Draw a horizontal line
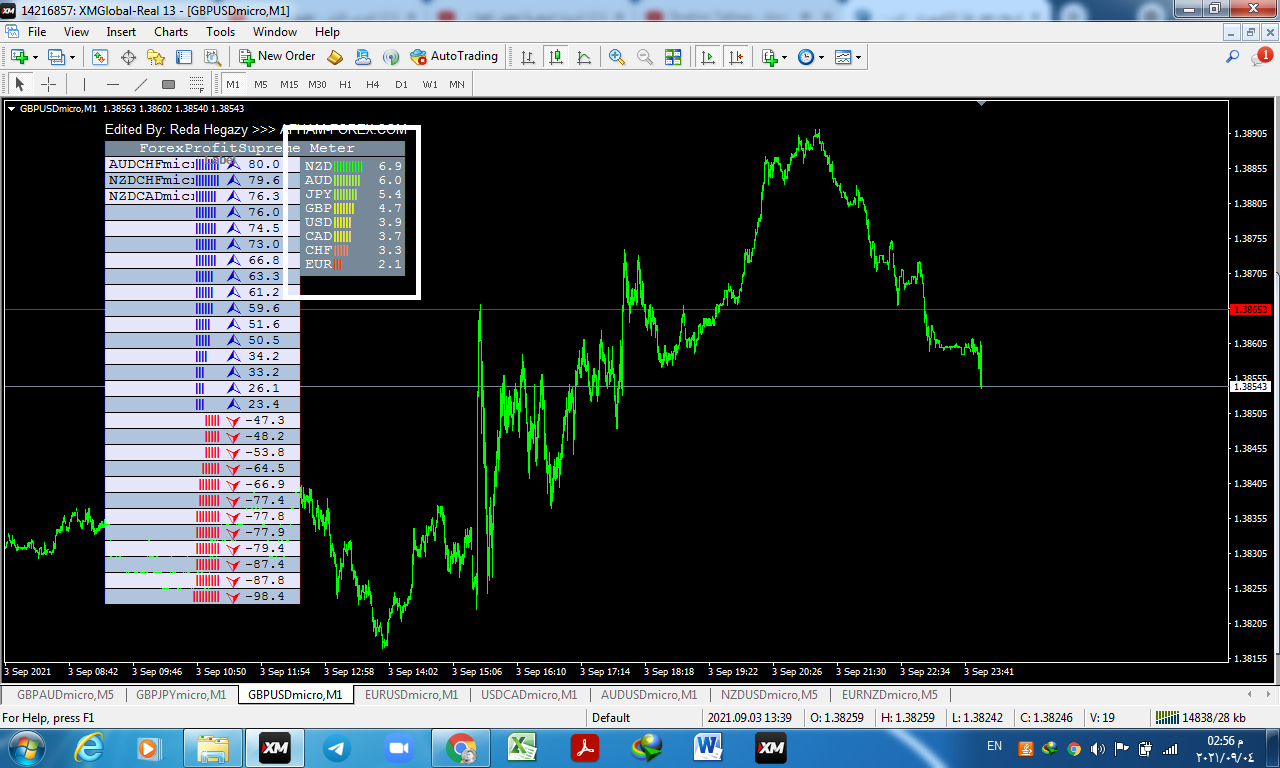This screenshot has width=1280, height=768. (x=112, y=84)
